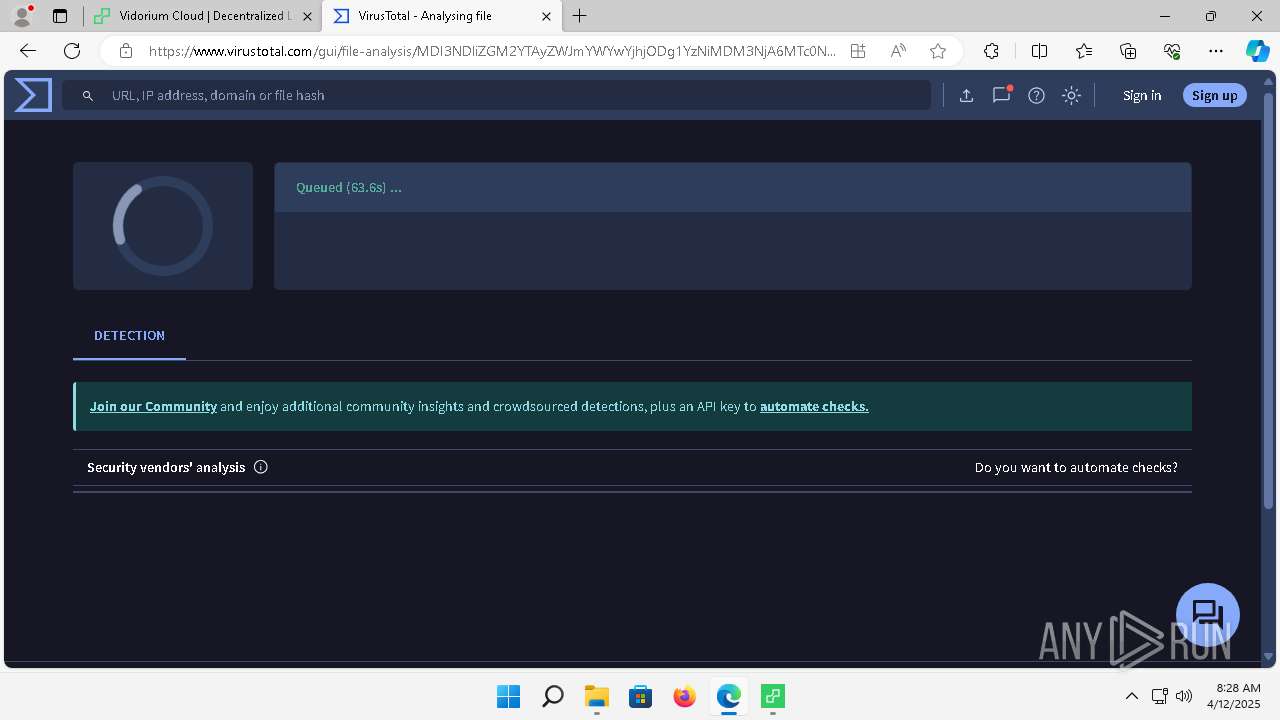This screenshot has width=1280, height=720.
Task: Click the Edge icon in taskbar
Action: point(729,696)
